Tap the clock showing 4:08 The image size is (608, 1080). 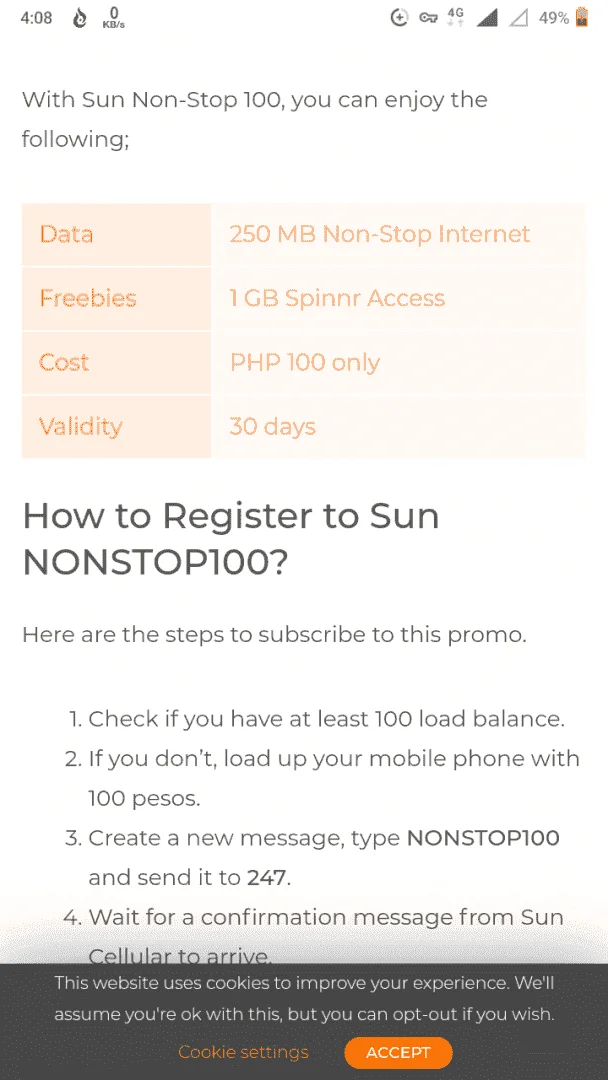click(36, 19)
